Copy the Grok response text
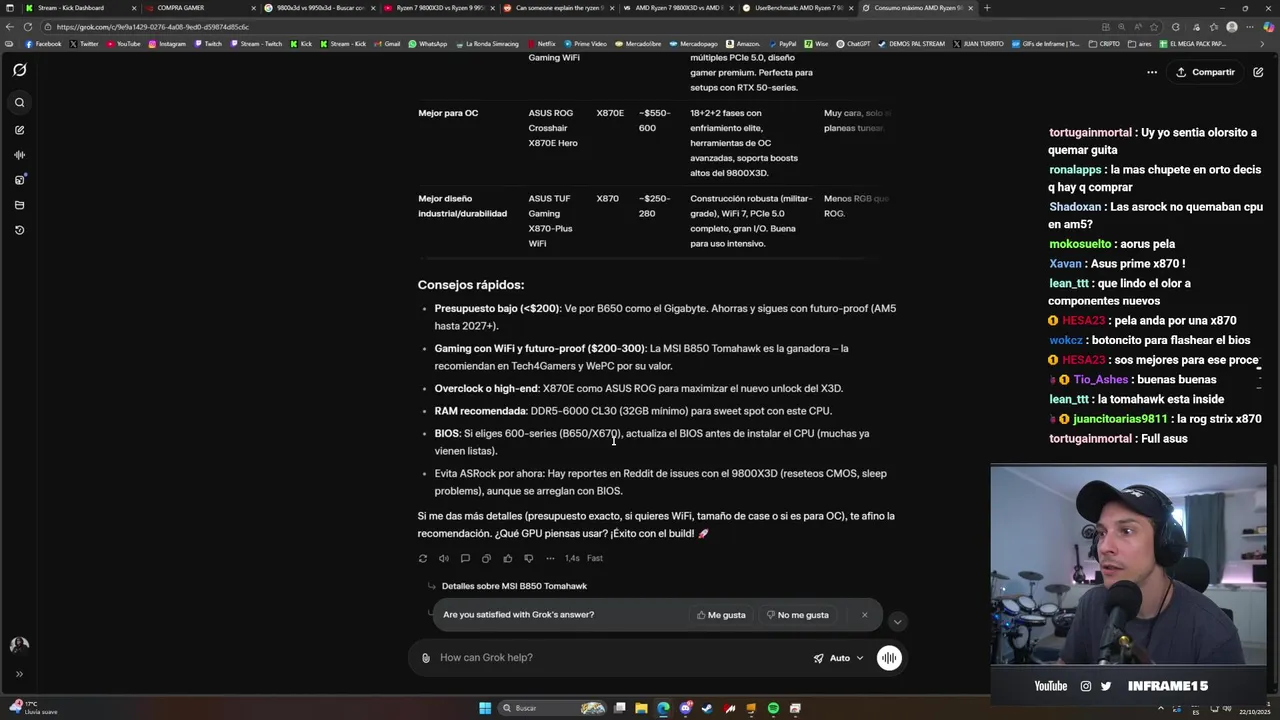 pos(486,558)
